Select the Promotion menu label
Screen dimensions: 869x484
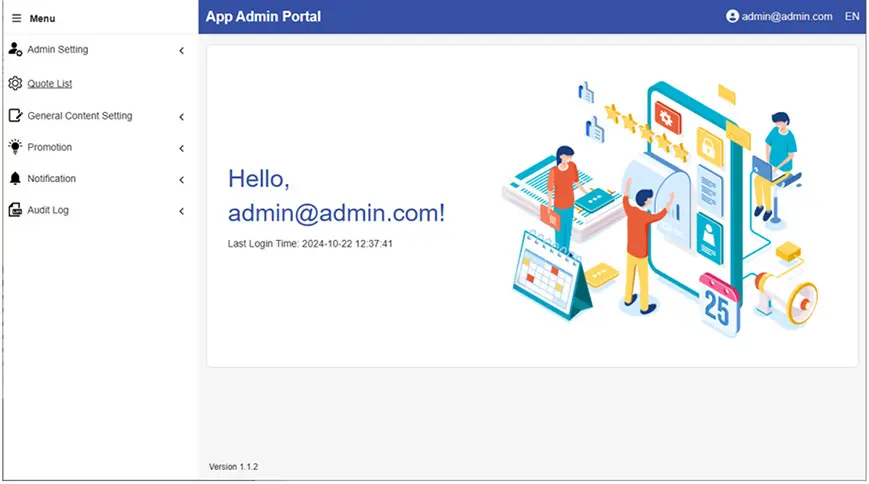[50, 147]
